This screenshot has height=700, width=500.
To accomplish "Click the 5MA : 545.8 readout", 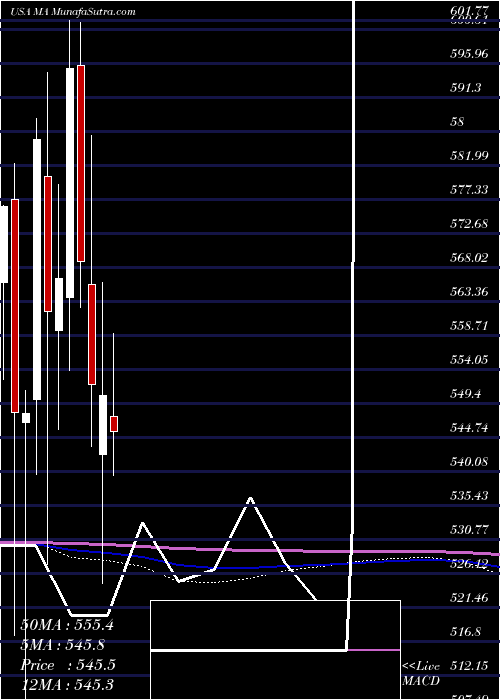I will coord(65,645).
